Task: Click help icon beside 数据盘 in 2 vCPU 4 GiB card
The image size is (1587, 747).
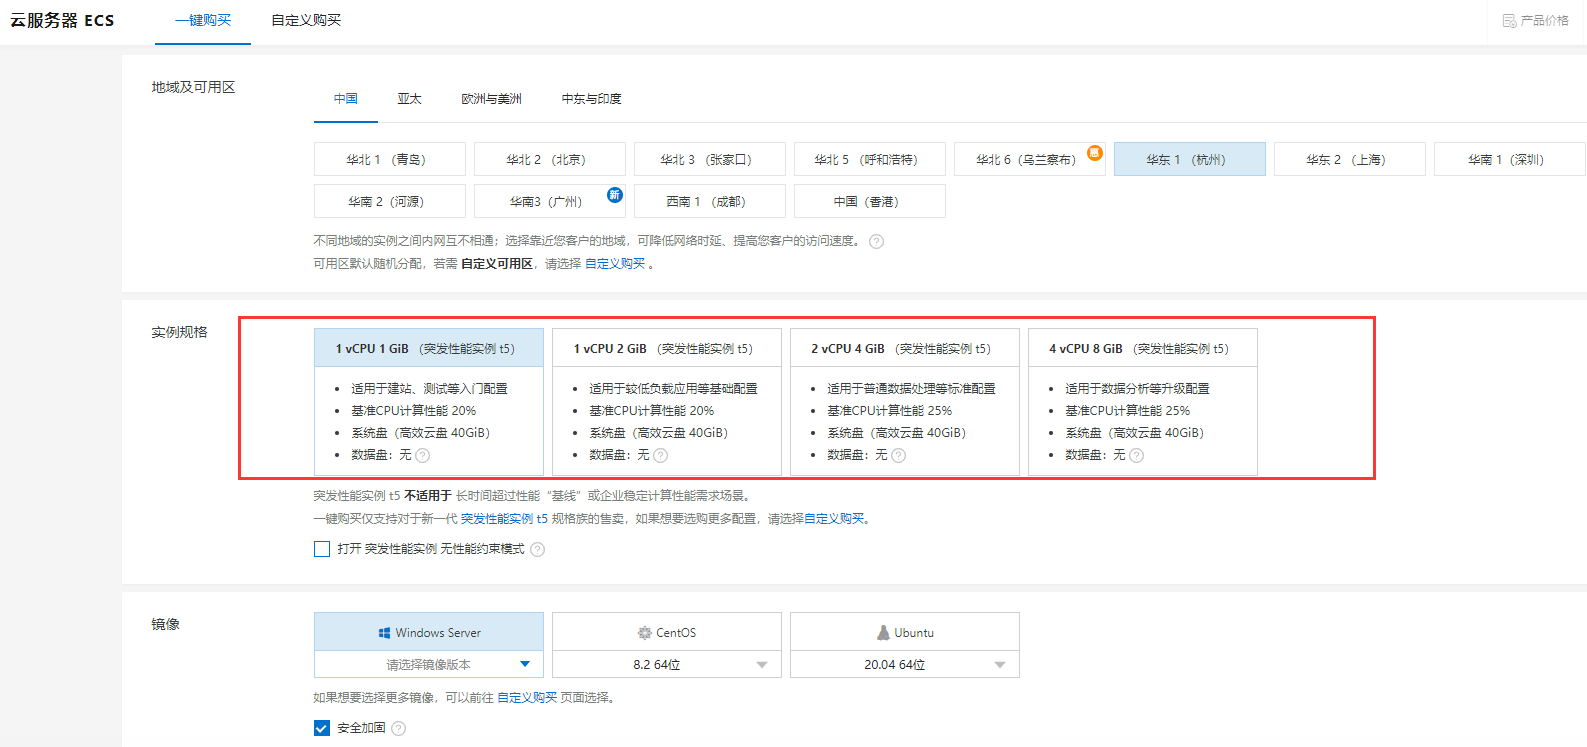Action: [x=898, y=455]
